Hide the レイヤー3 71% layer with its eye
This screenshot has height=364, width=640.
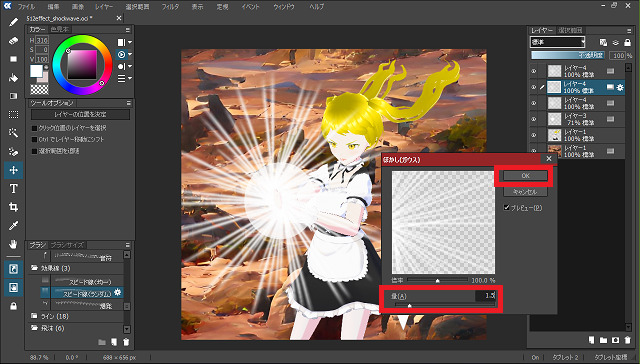click(x=533, y=119)
